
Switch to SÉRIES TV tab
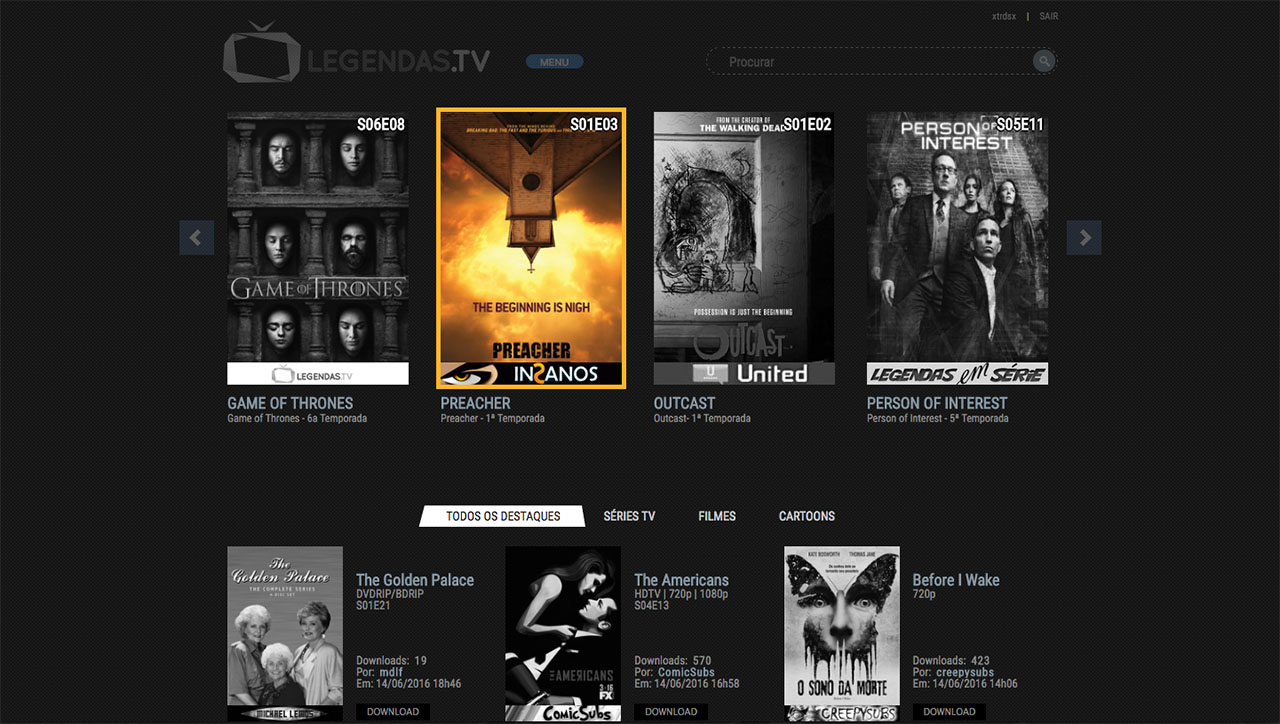pyautogui.click(x=629, y=516)
